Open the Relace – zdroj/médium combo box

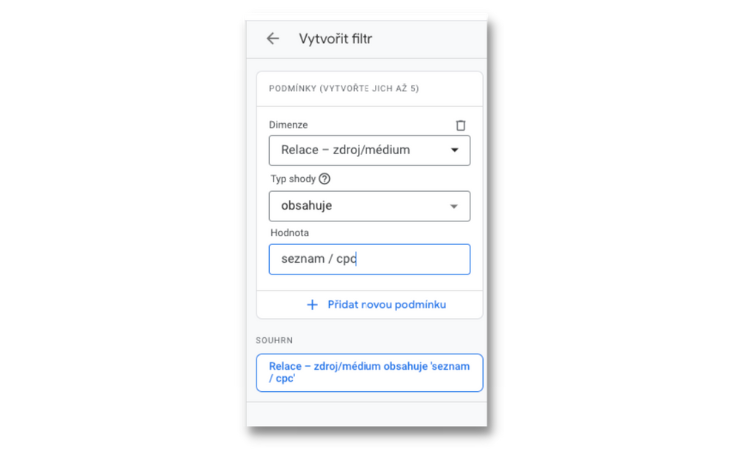370,150
